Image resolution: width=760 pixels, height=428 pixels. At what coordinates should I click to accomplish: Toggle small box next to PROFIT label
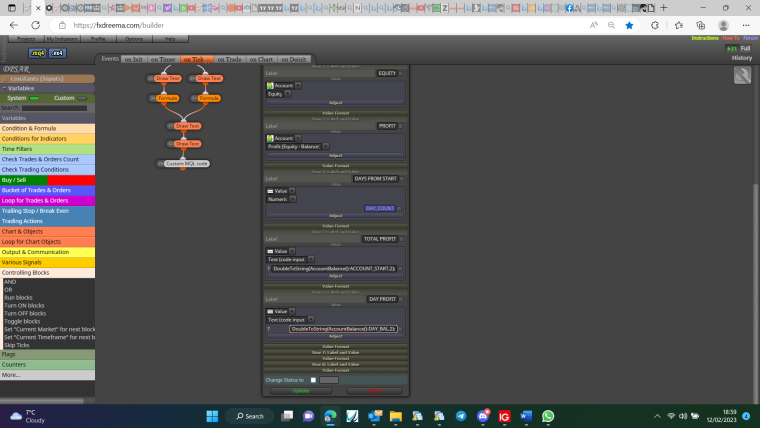[400, 126]
